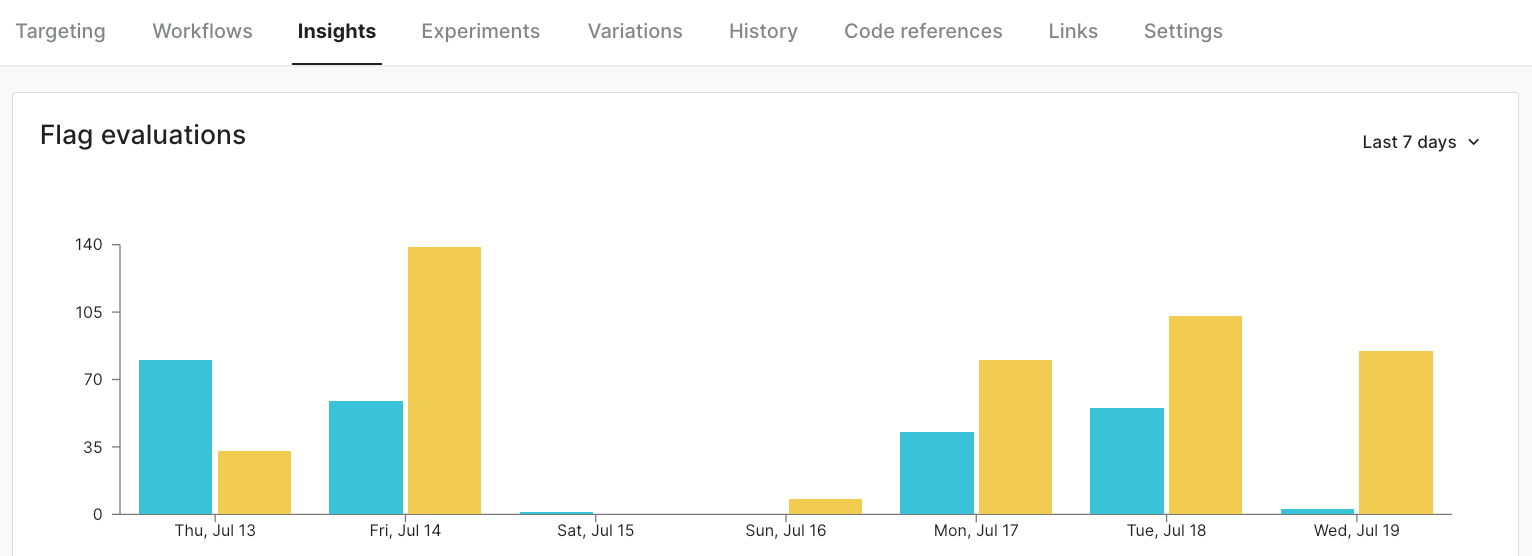
Task: Click the blue bar for Mon, Jul 17
Action: coord(937,473)
